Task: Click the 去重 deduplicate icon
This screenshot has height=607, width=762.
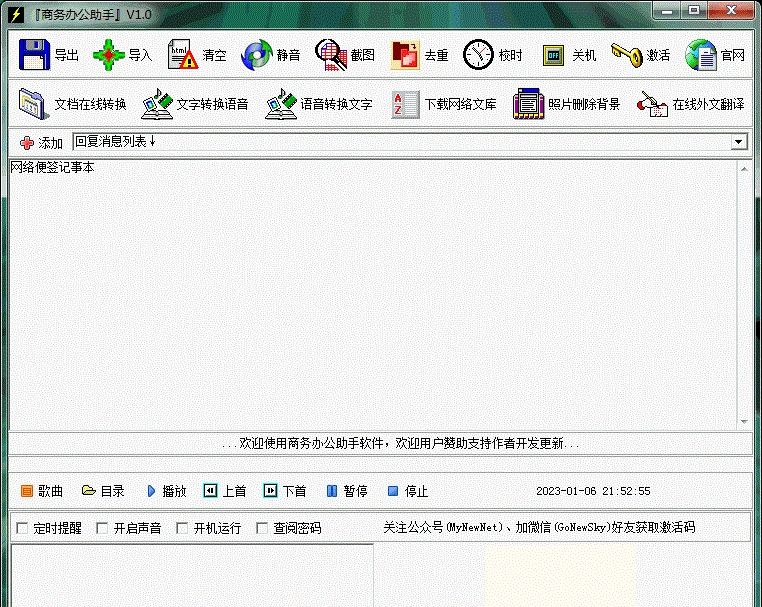Action: click(x=405, y=55)
